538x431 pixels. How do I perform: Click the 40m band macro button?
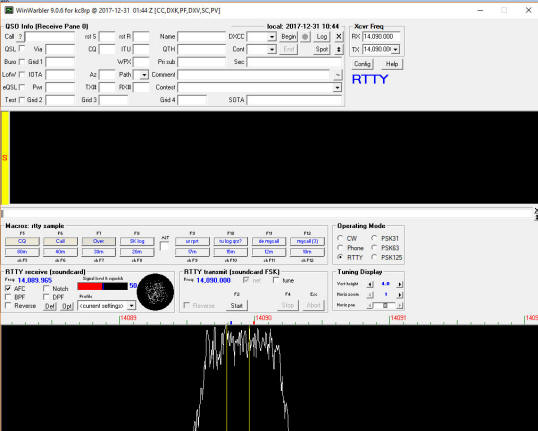click(x=60, y=252)
